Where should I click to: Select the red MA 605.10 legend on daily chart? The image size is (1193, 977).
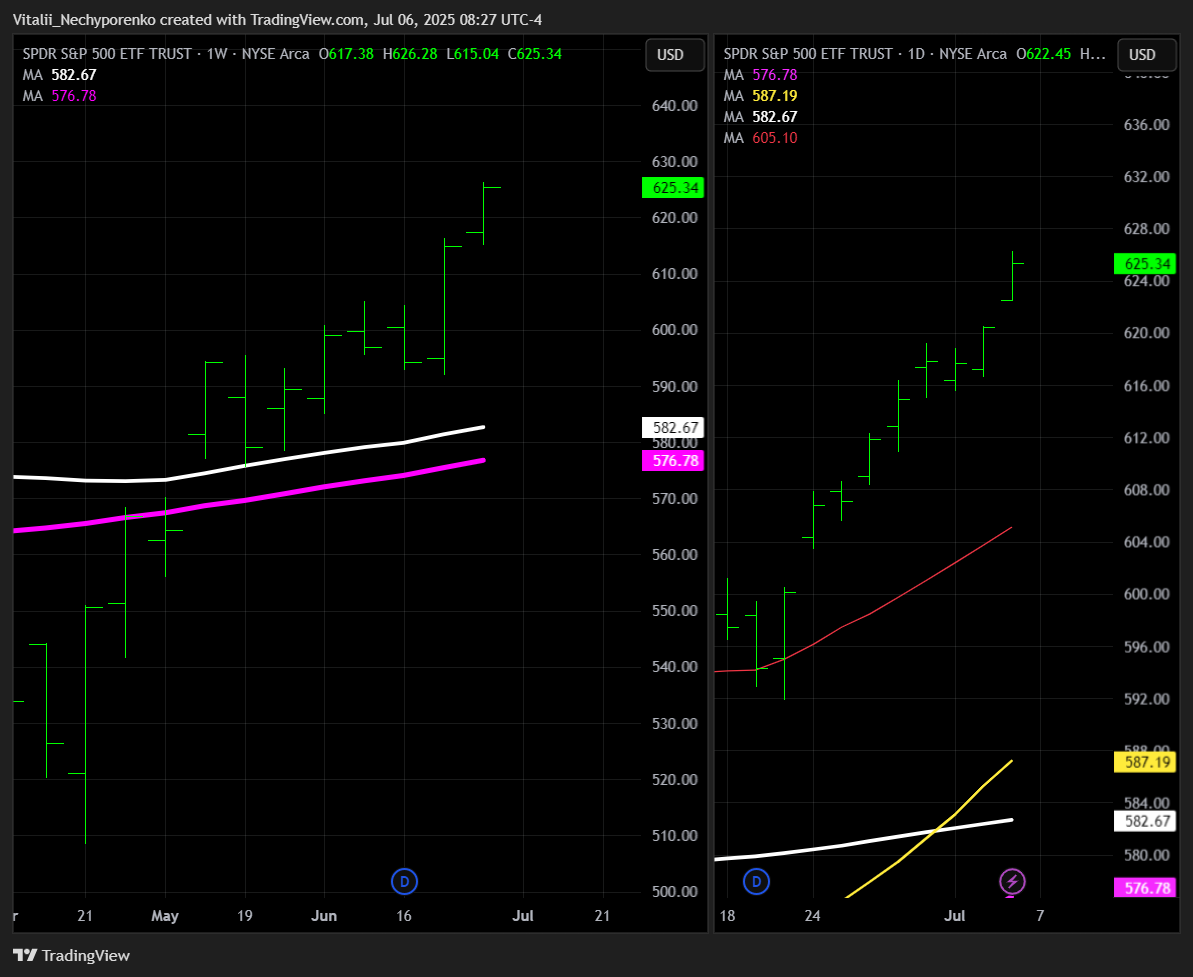pos(760,138)
